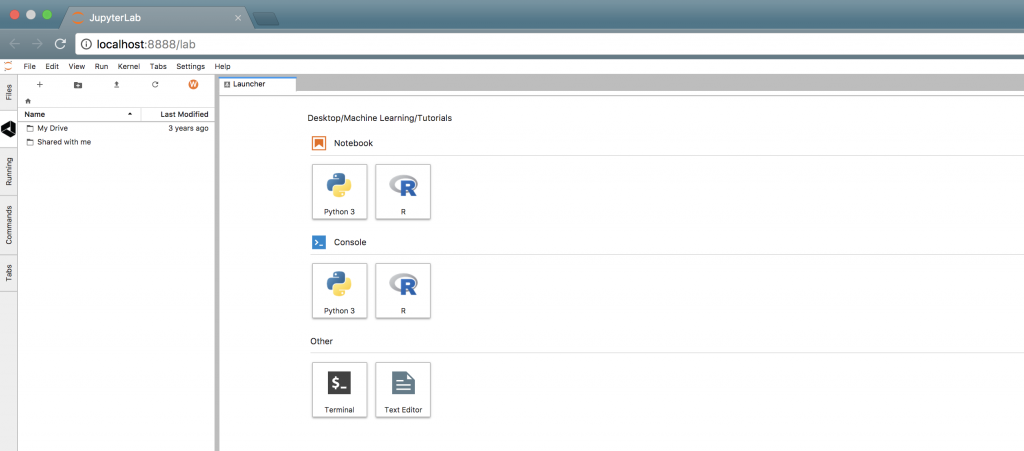
Task: Switch to the Running sidebar tab
Action: point(8,171)
